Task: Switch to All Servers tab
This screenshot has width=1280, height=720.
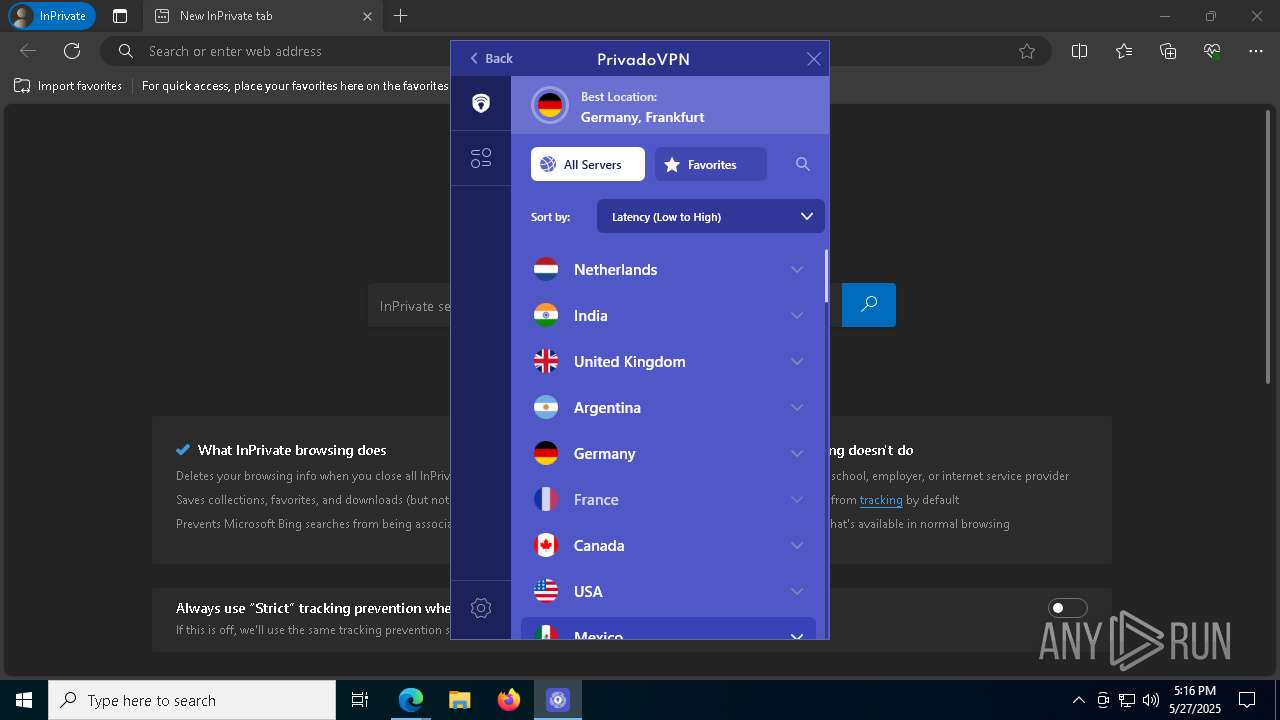Action: coord(588,164)
